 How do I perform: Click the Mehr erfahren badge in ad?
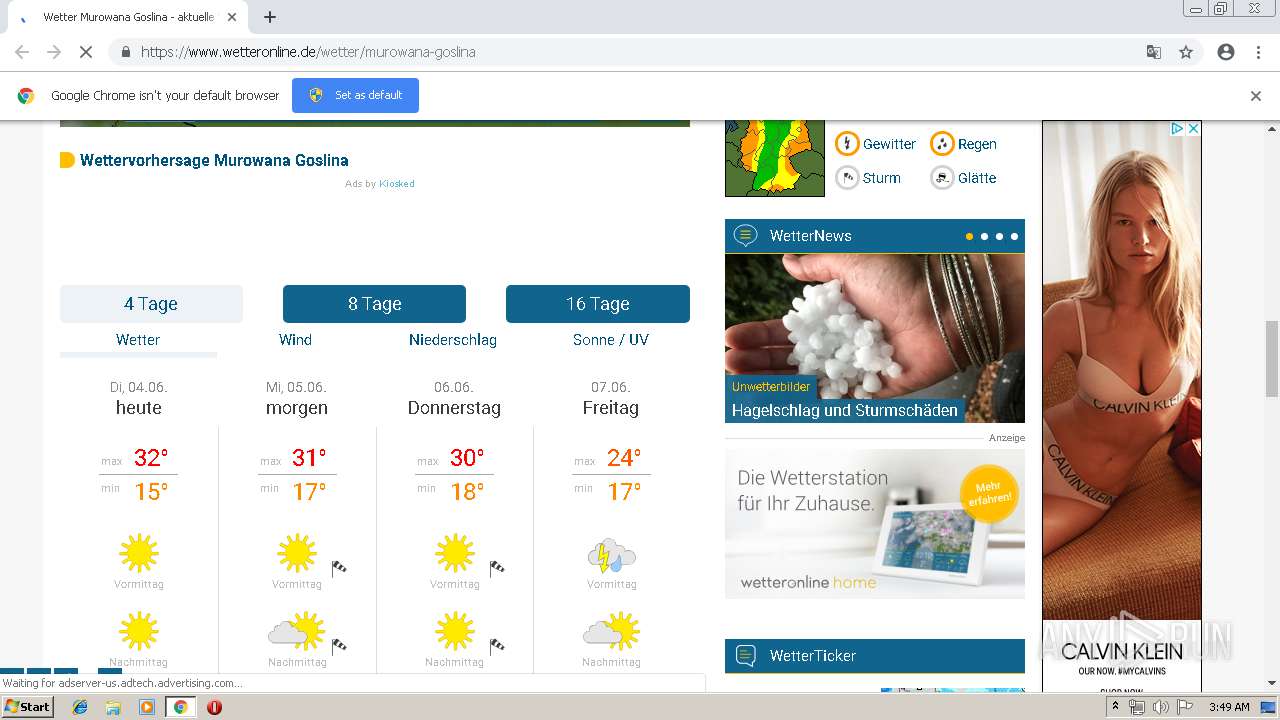click(x=989, y=493)
